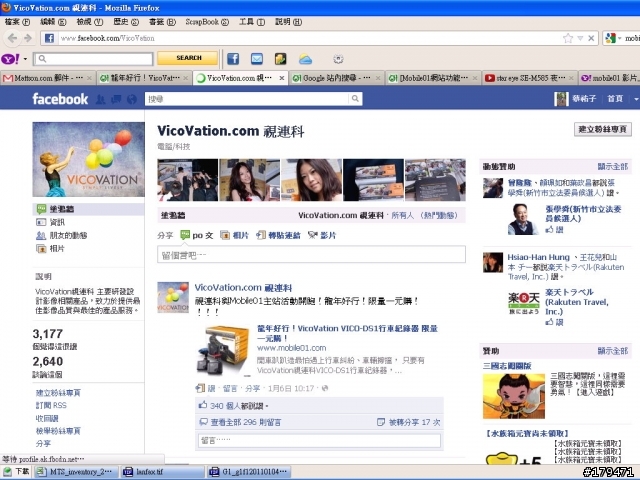Click the Facebook search magnifier button
This screenshot has height=480, width=640.
355,98
